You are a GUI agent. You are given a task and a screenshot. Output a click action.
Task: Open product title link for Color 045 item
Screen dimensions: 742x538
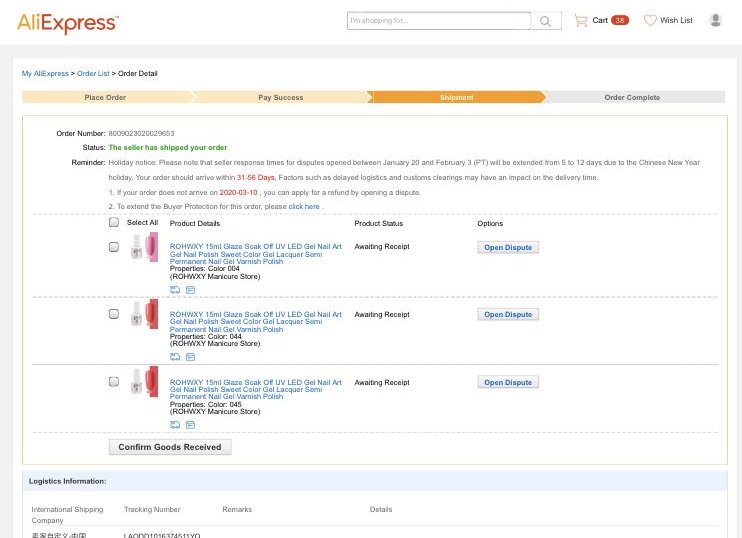click(x=256, y=389)
